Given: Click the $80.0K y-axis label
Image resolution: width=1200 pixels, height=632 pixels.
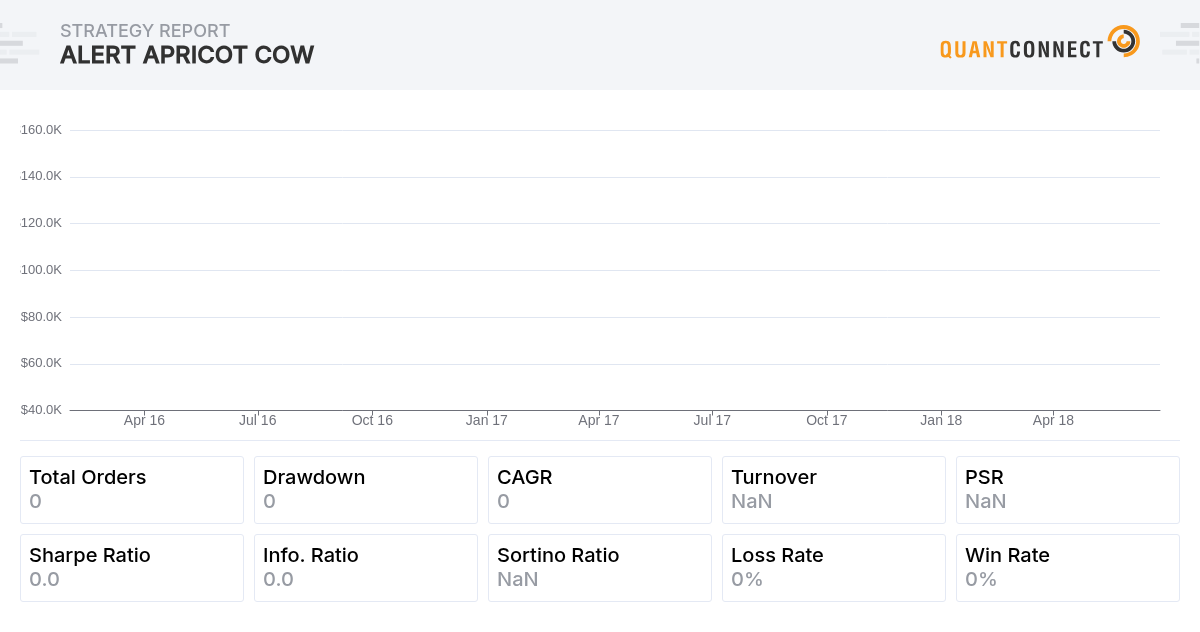Looking at the screenshot, I should pyautogui.click(x=41, y=317).
